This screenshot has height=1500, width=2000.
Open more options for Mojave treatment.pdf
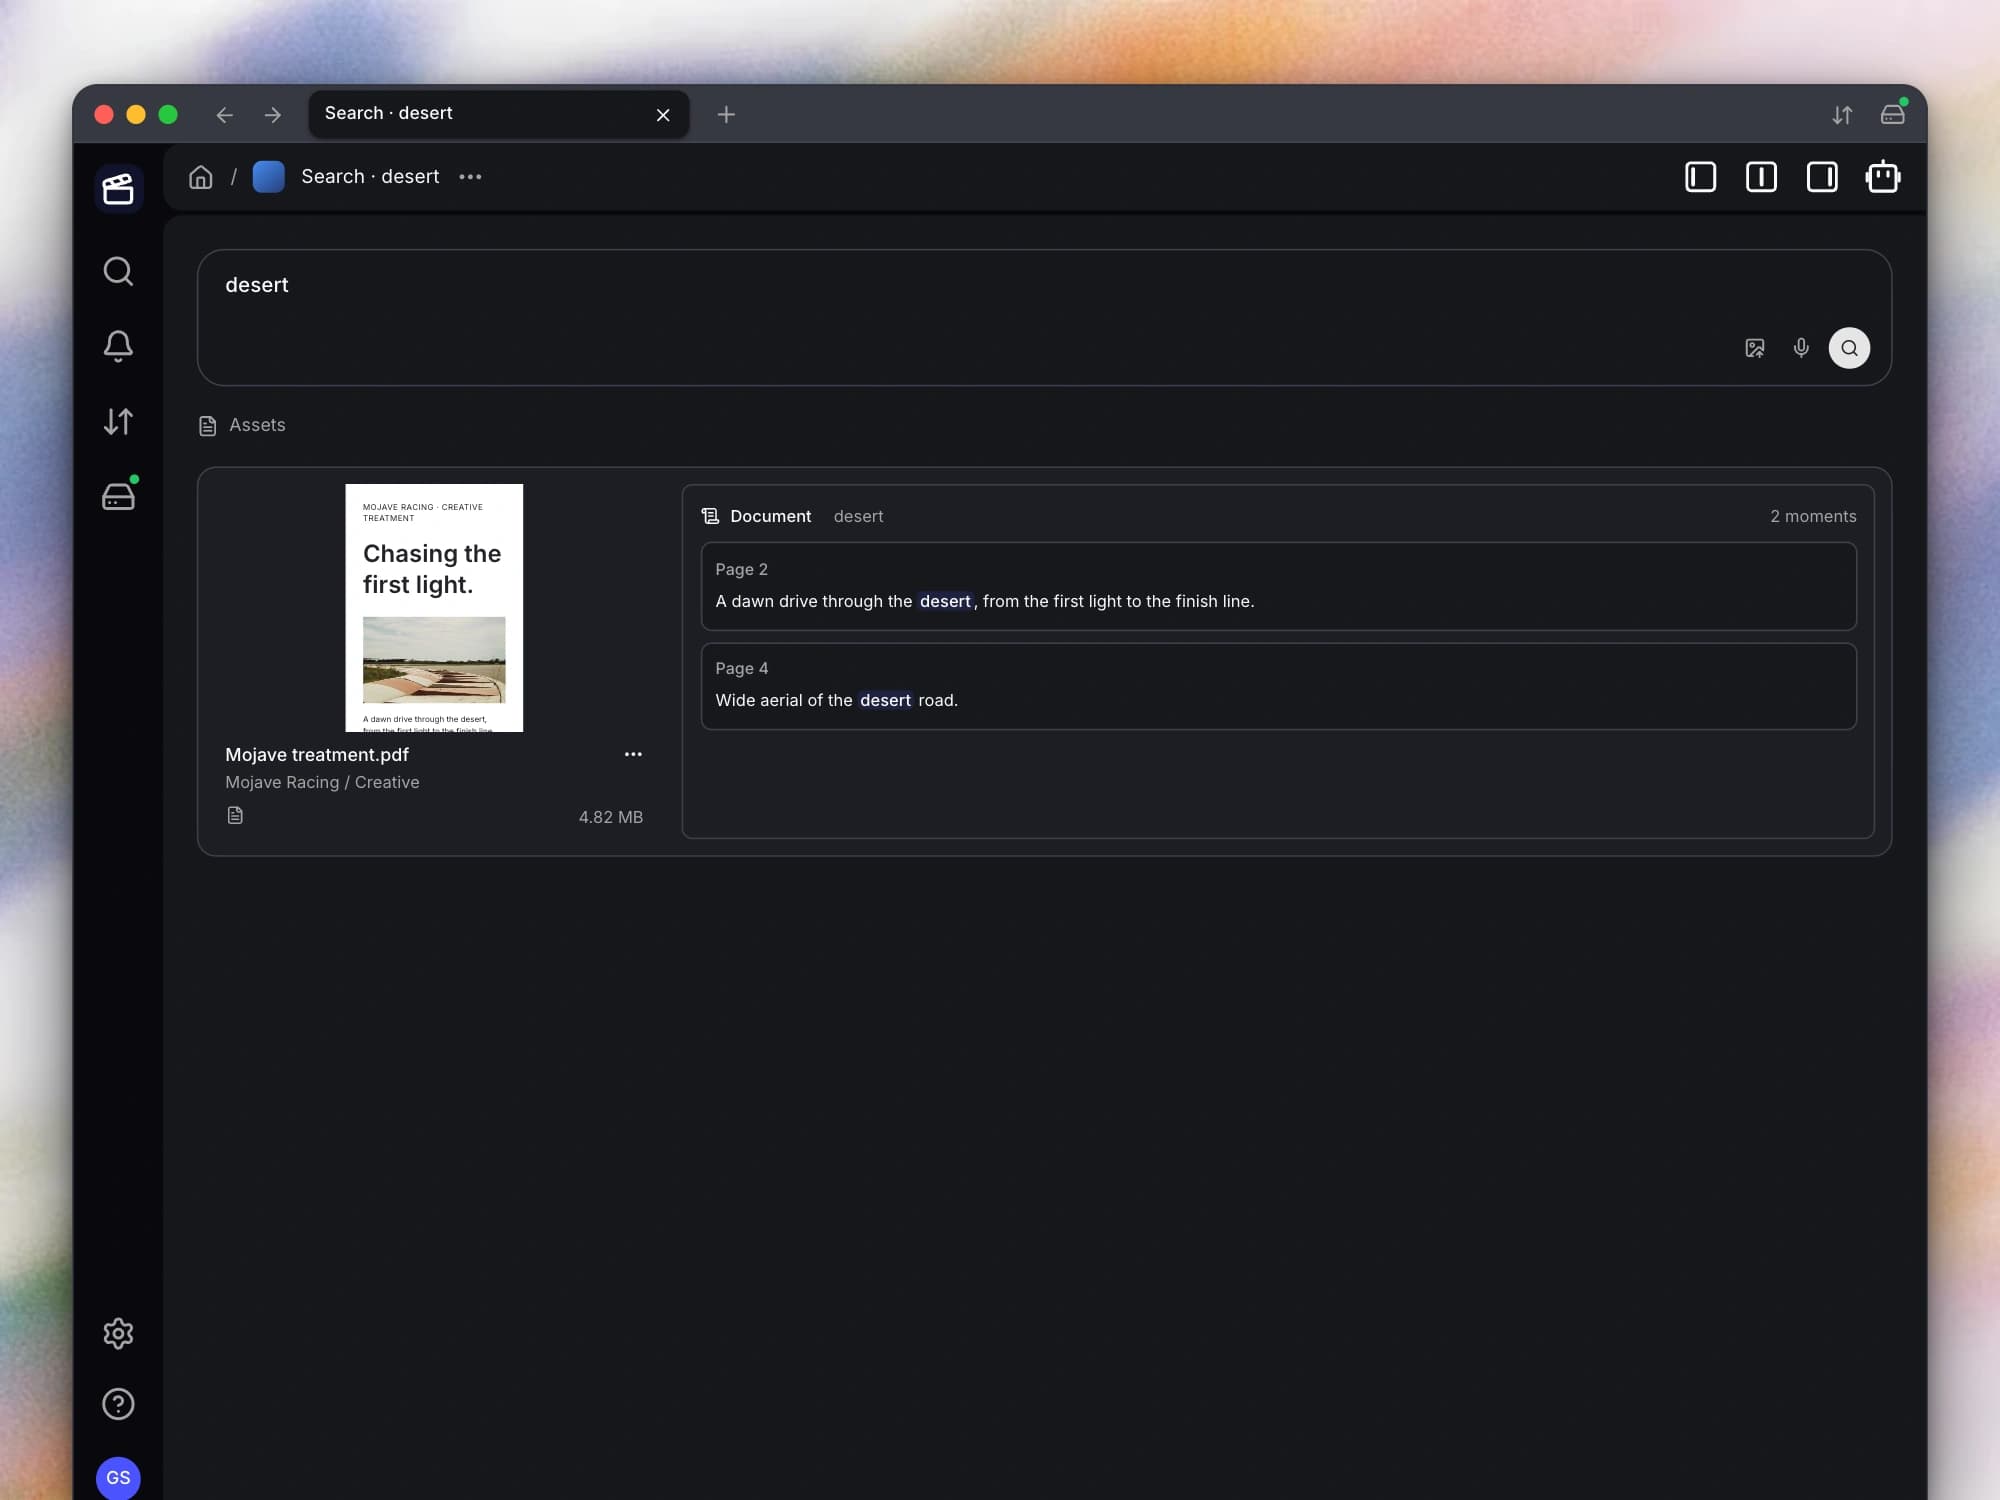tap(633, 754)
